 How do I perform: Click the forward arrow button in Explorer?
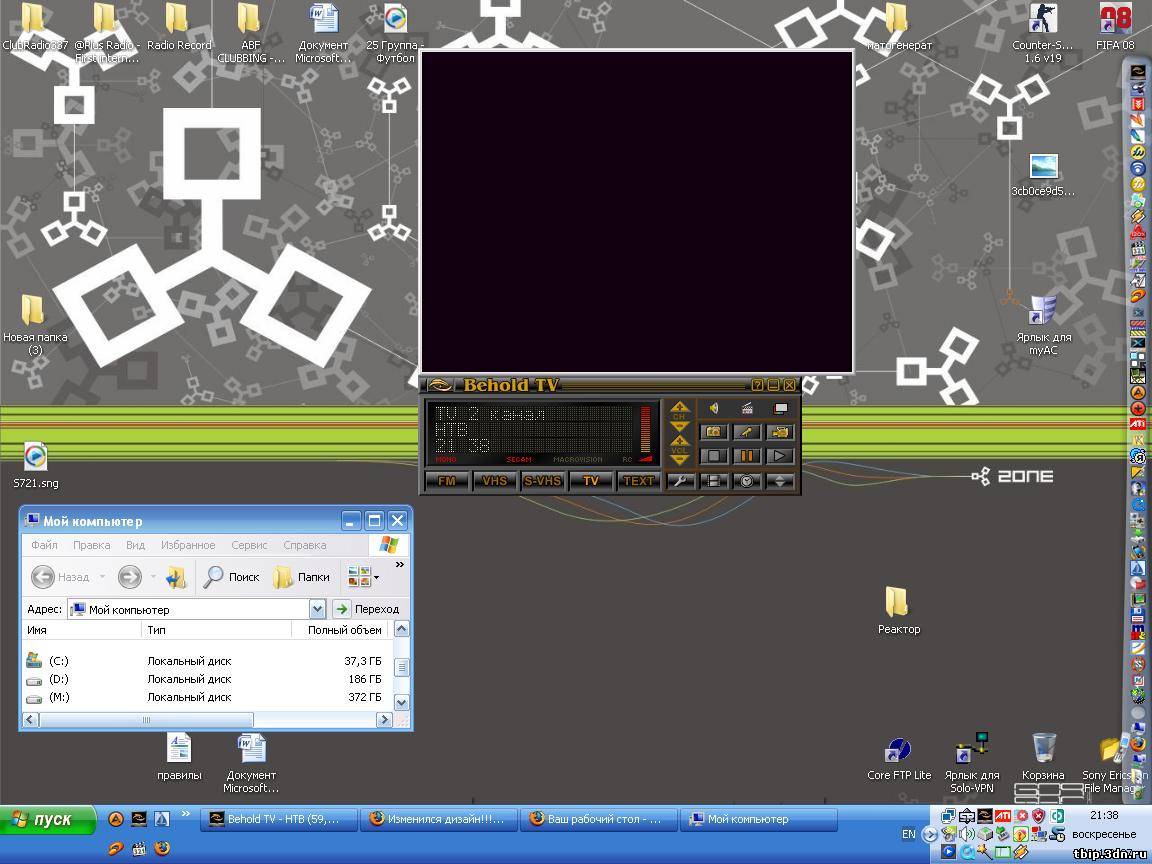coord(129,577)
